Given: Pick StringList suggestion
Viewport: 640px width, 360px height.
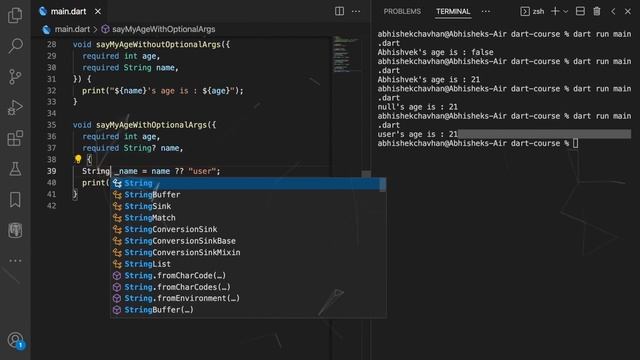Looking at the screenshot, I should point(249,264).
